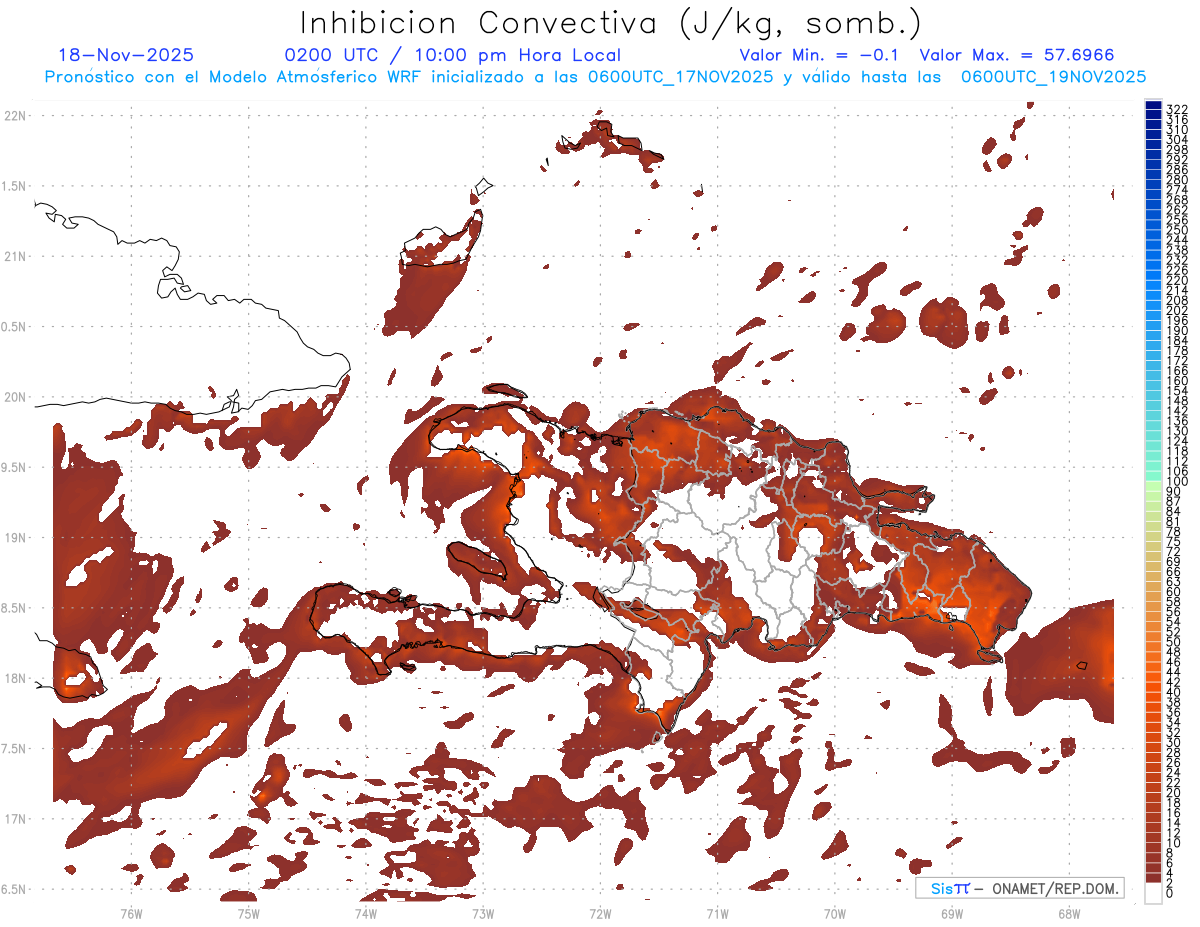
Task: Click the '74W' longitude label
Action: [365, 913]
